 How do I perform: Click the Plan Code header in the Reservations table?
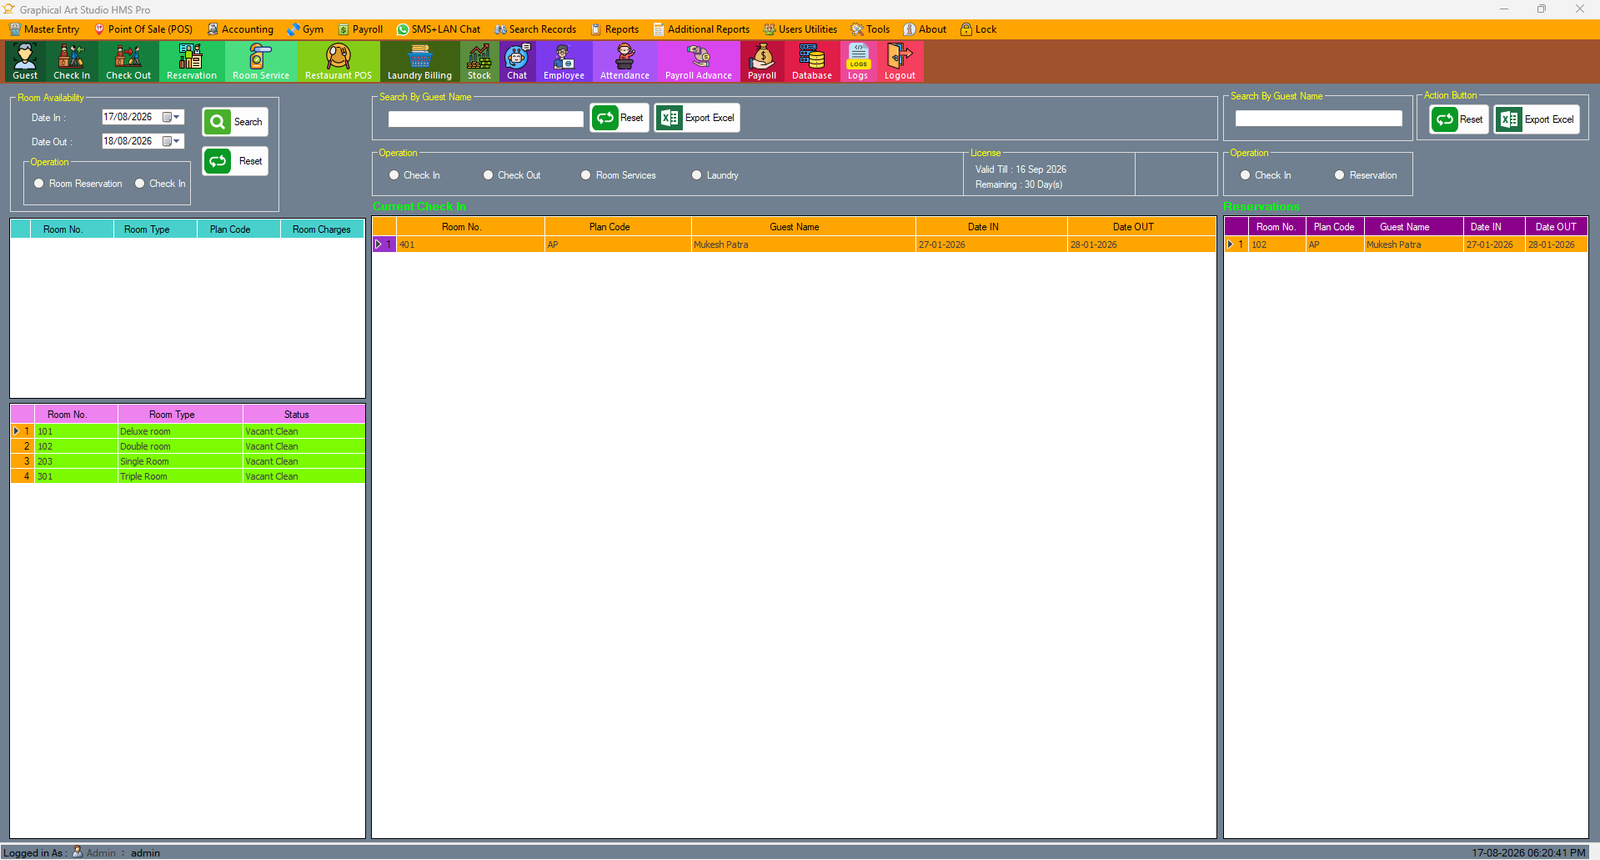[1334, 227]
